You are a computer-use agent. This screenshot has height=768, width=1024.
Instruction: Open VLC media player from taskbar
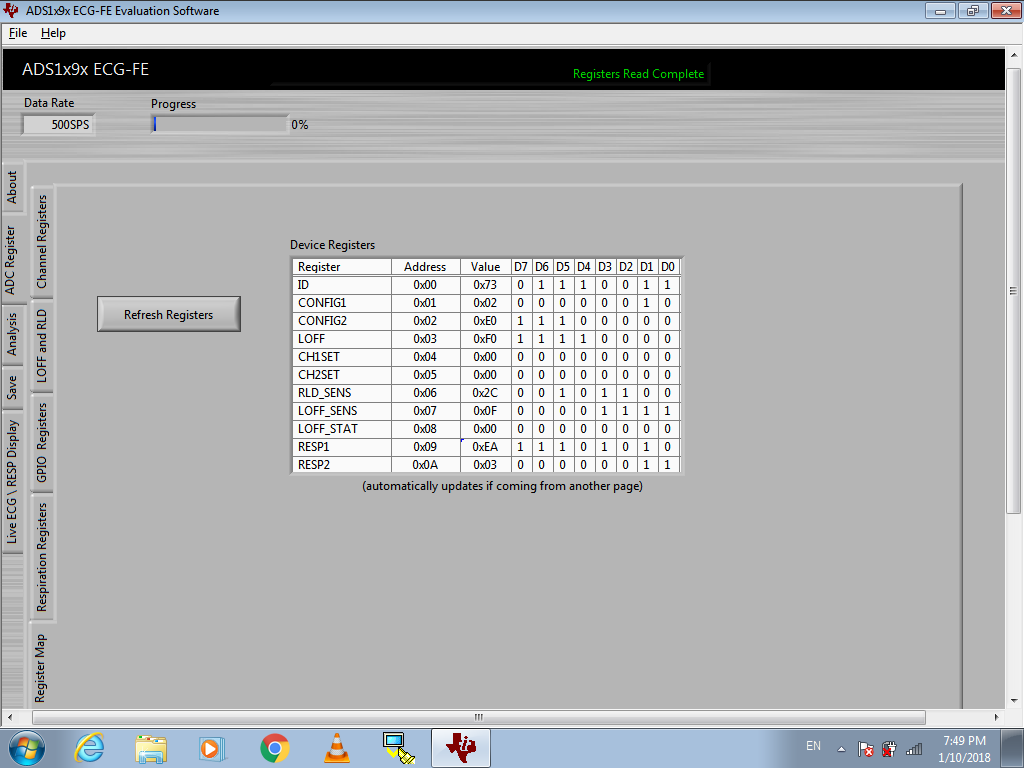click(x=336, y=748)
